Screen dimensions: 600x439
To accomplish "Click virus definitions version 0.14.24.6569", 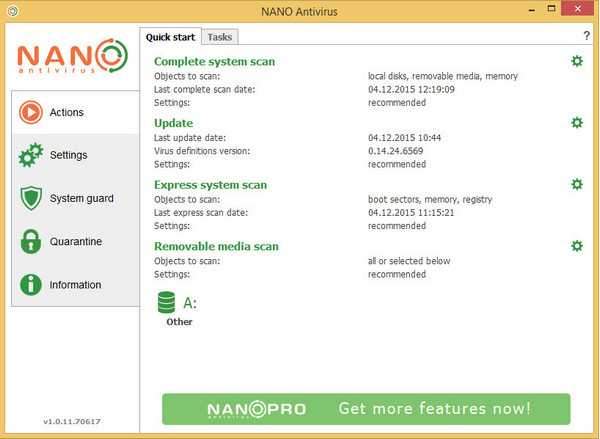I will 396,151.
